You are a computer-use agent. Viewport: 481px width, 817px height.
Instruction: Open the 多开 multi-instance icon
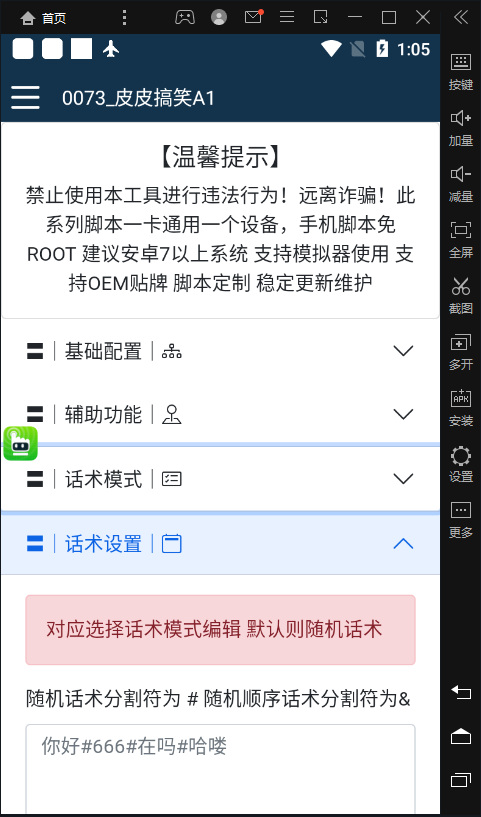[x=461, y=352]
